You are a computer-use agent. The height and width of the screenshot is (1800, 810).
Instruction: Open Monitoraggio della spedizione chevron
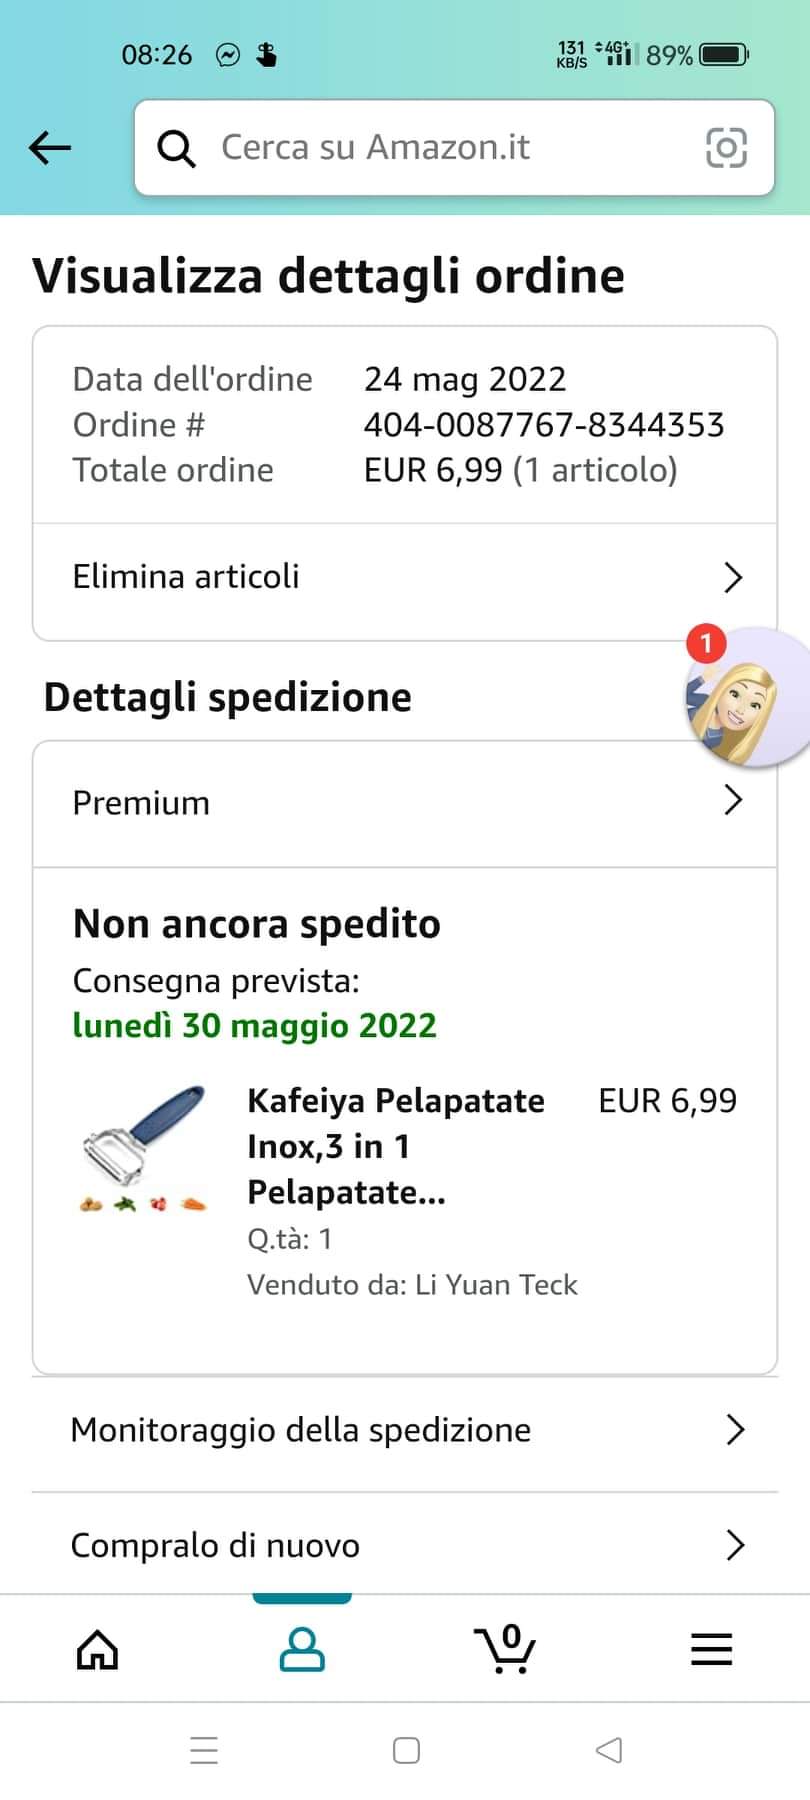pos(735,1430)
